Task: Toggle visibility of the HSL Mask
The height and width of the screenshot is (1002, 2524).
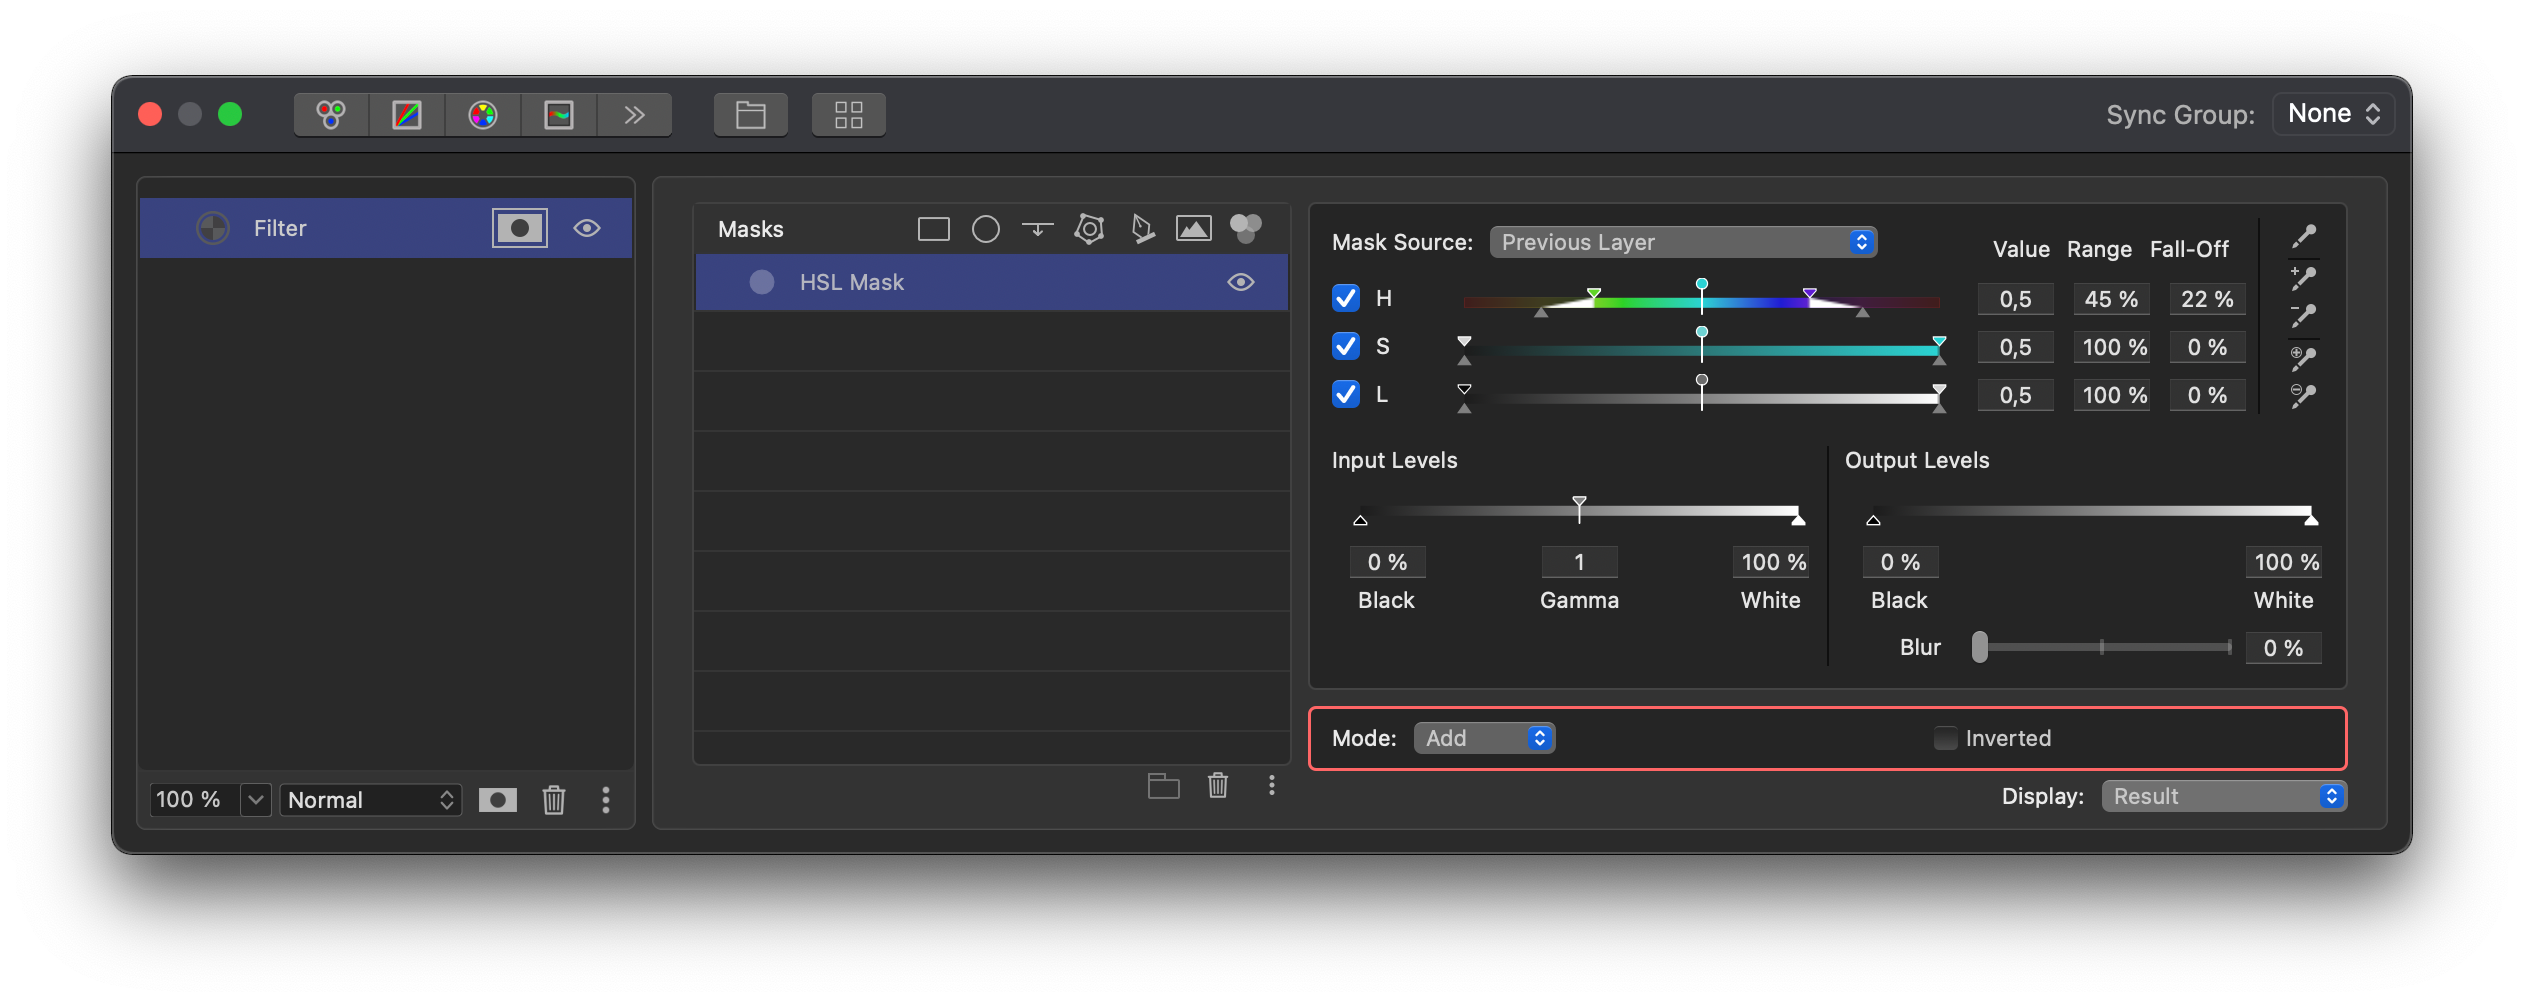Action: coord(1241,283)
